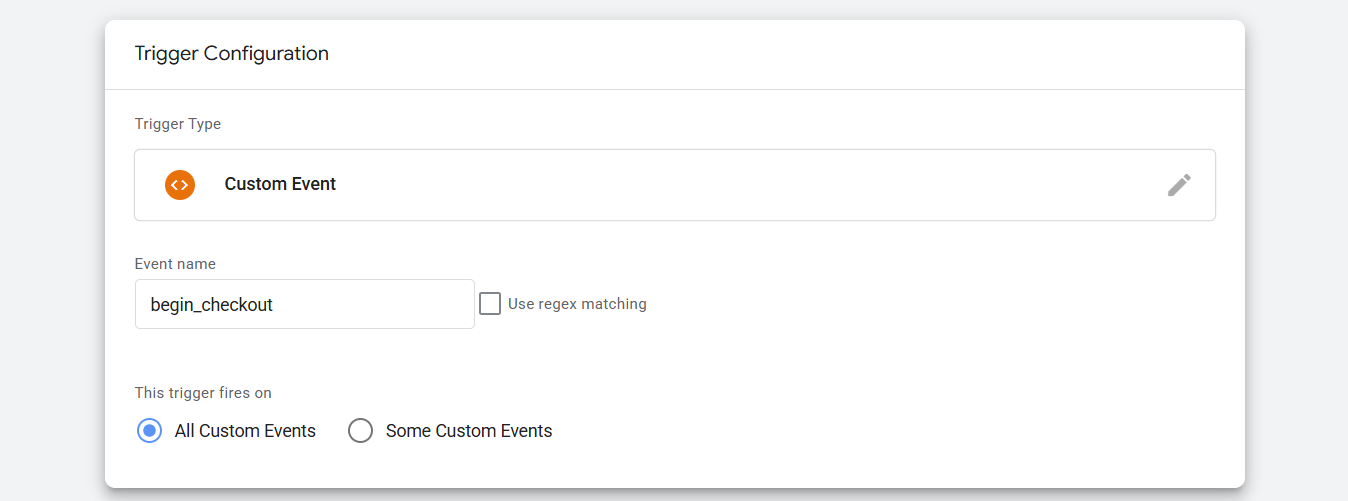Click the divider line below the heading
Image resolution: width=1348 pixels, height=501 pixels.
[674, 90]
